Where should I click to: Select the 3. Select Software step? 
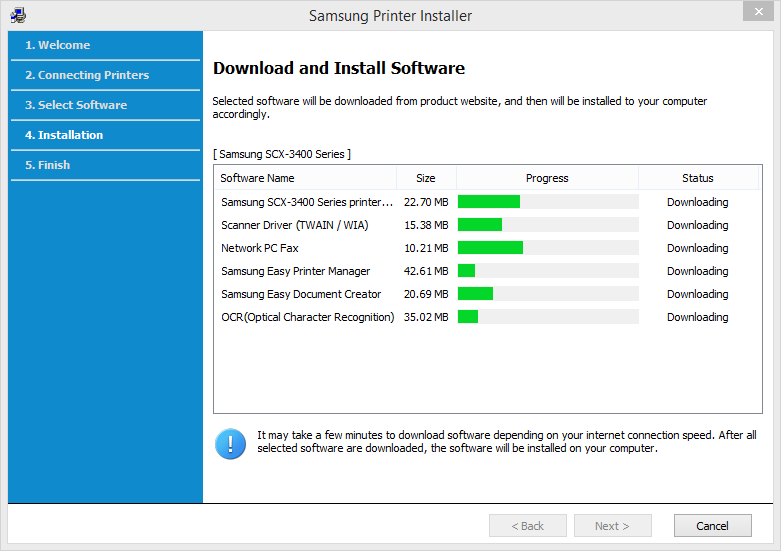(76, 105)
